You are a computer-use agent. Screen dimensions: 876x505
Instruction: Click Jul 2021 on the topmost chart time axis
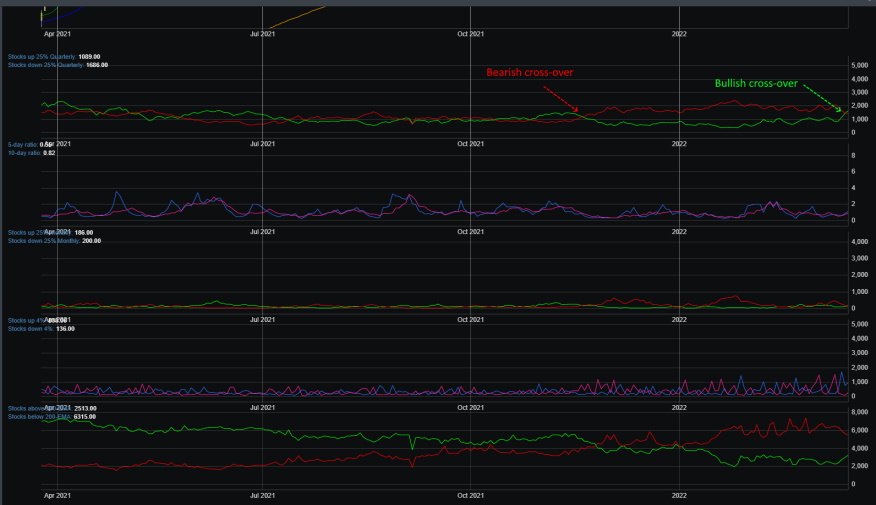tap(262, 34)
